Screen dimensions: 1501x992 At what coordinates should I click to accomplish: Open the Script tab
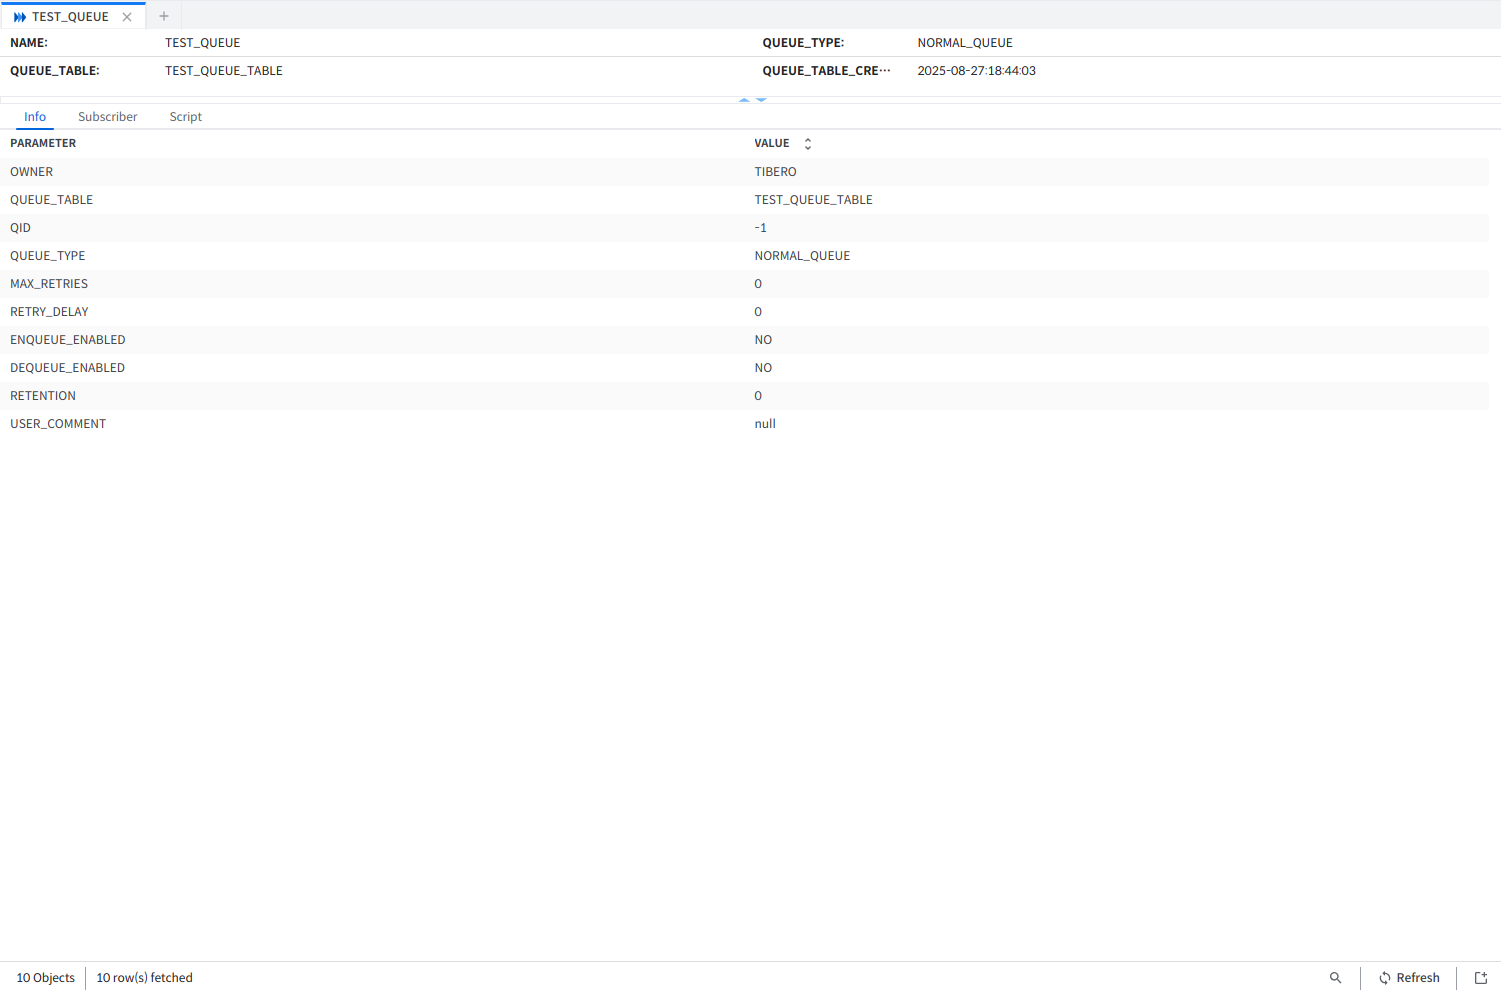185,117
